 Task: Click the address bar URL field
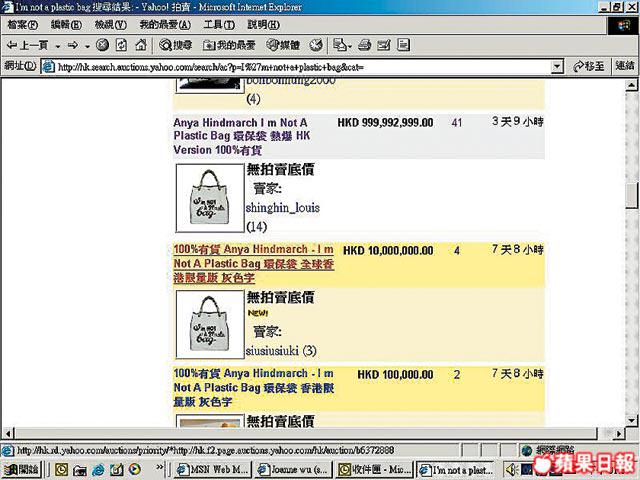303,67
